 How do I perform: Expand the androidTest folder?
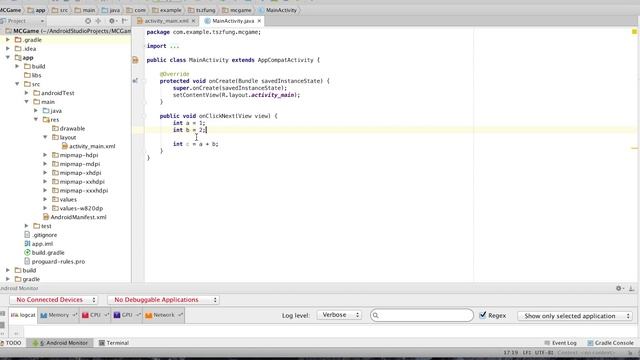coord(27,93)
